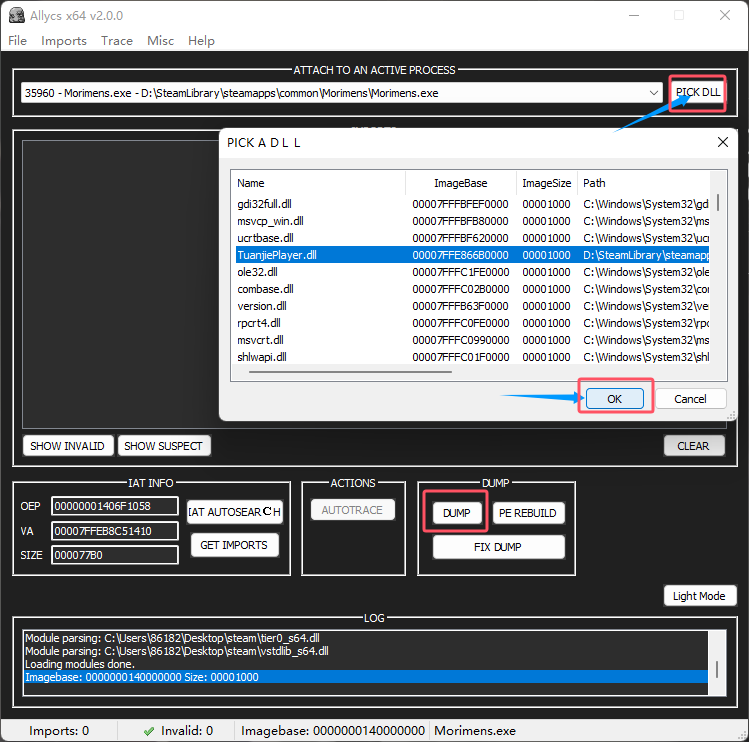Click 'Imports: 0' in status bar
Screen dimensions: 749x742
[59, 731]
